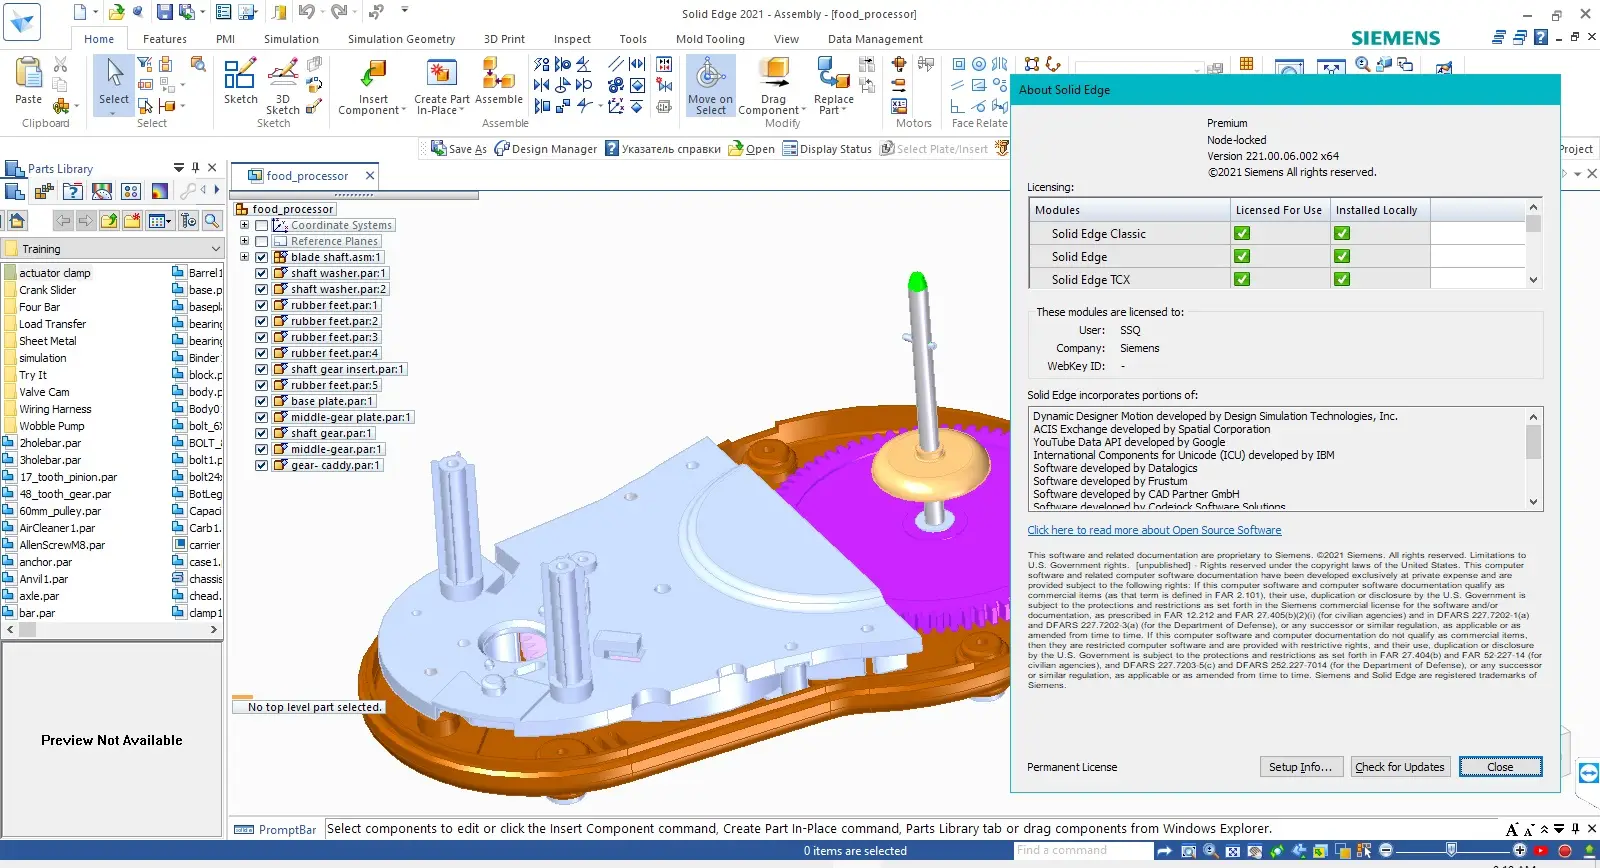Click the ribbon help question mark icon

pyautogui.click(x=1541, y=37)
